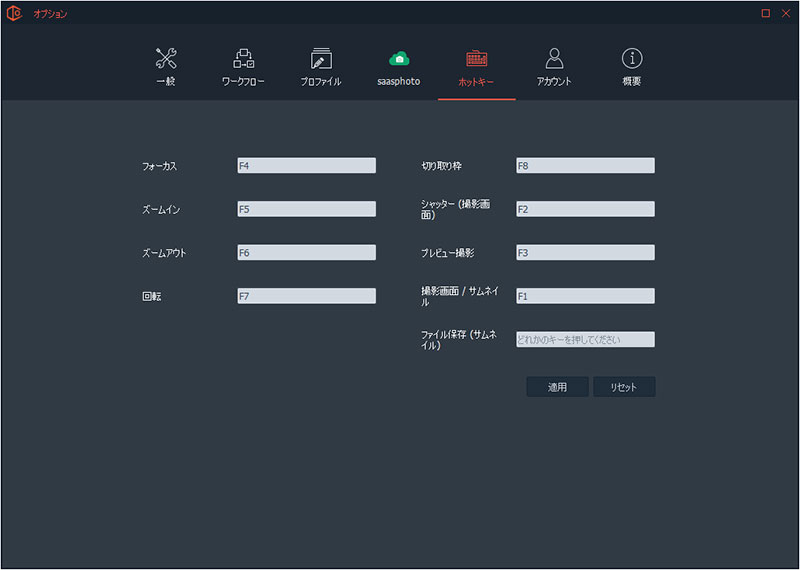The width and height of the screenshot is (800, 570).
Task: Open the Workflow (ワークフロー) icon
Action: [243, 58]
